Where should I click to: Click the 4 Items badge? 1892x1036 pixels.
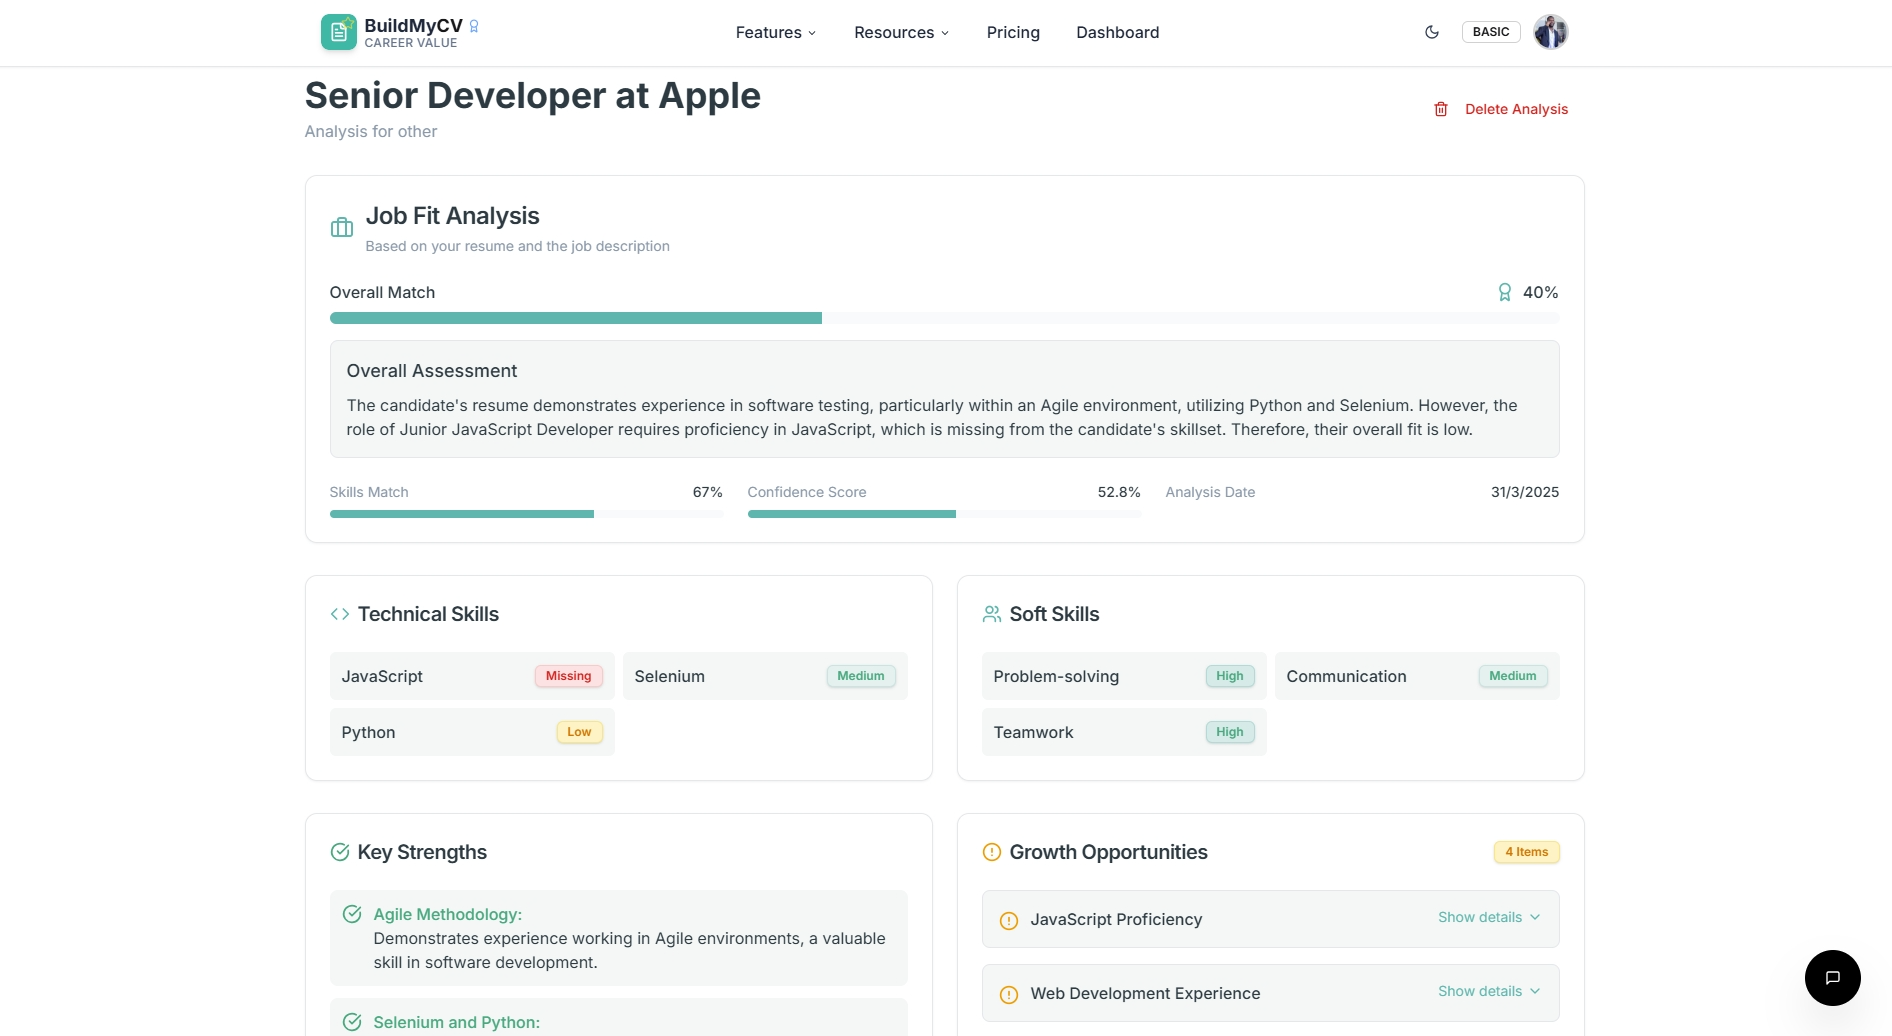click(x=1527, y=852)
